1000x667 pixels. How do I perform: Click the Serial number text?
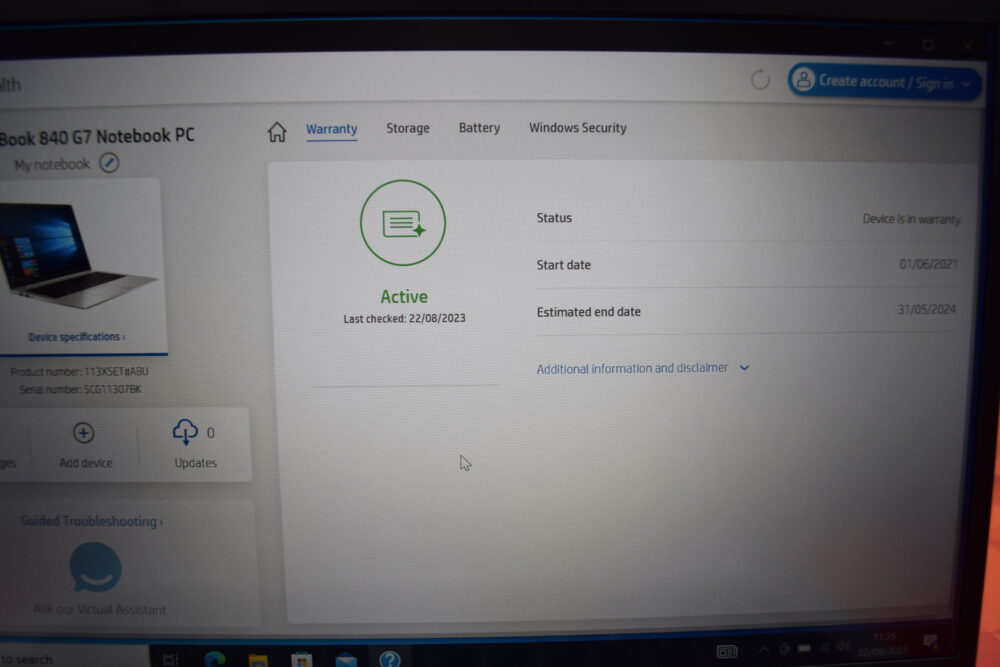[x=80, y=389]
